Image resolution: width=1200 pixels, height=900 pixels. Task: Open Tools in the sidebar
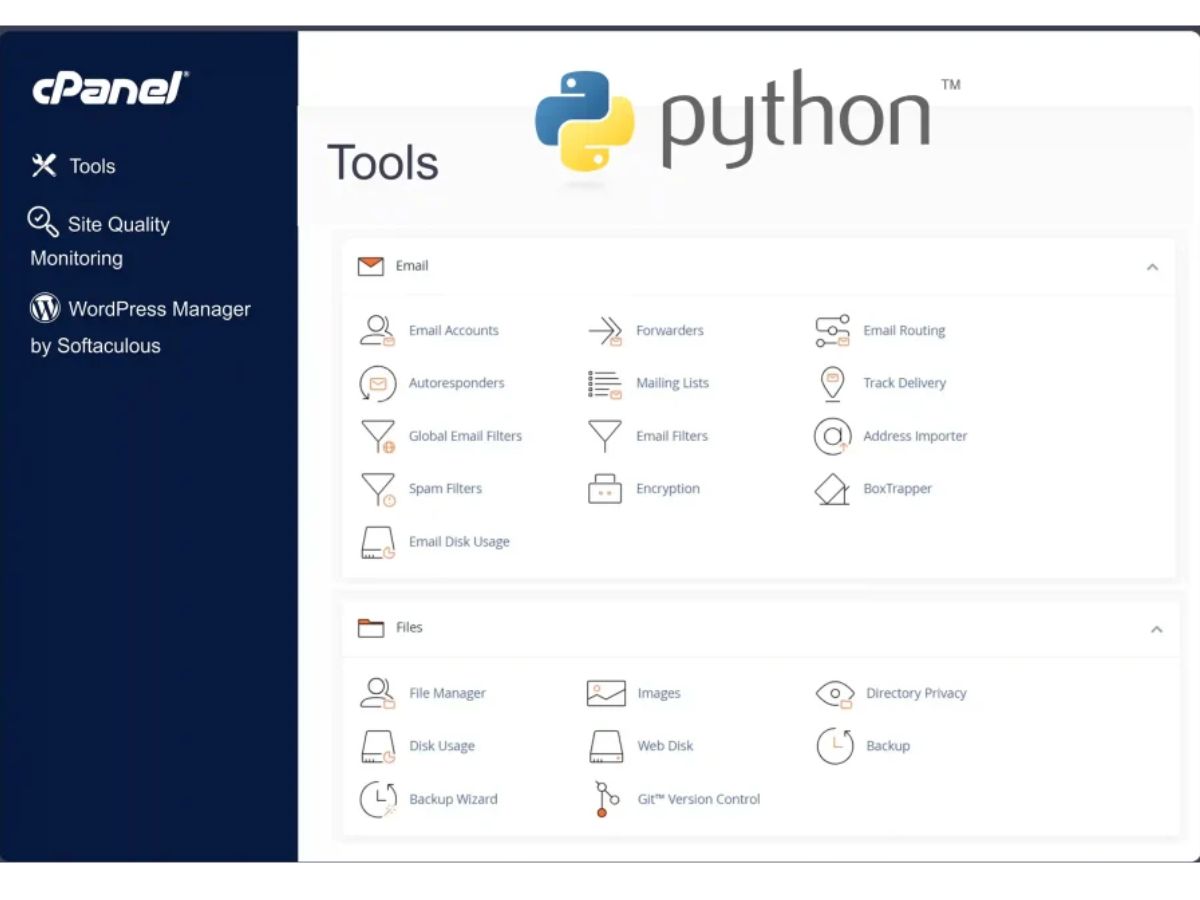[x=73, y=166]
